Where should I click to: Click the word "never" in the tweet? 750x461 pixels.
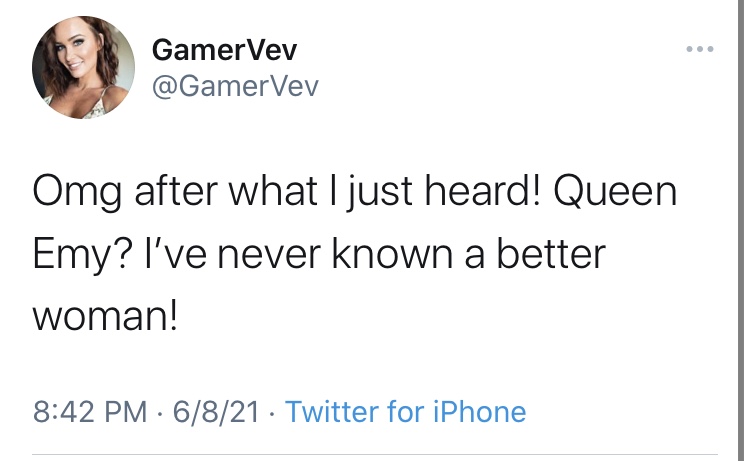[x=269, y=256]
